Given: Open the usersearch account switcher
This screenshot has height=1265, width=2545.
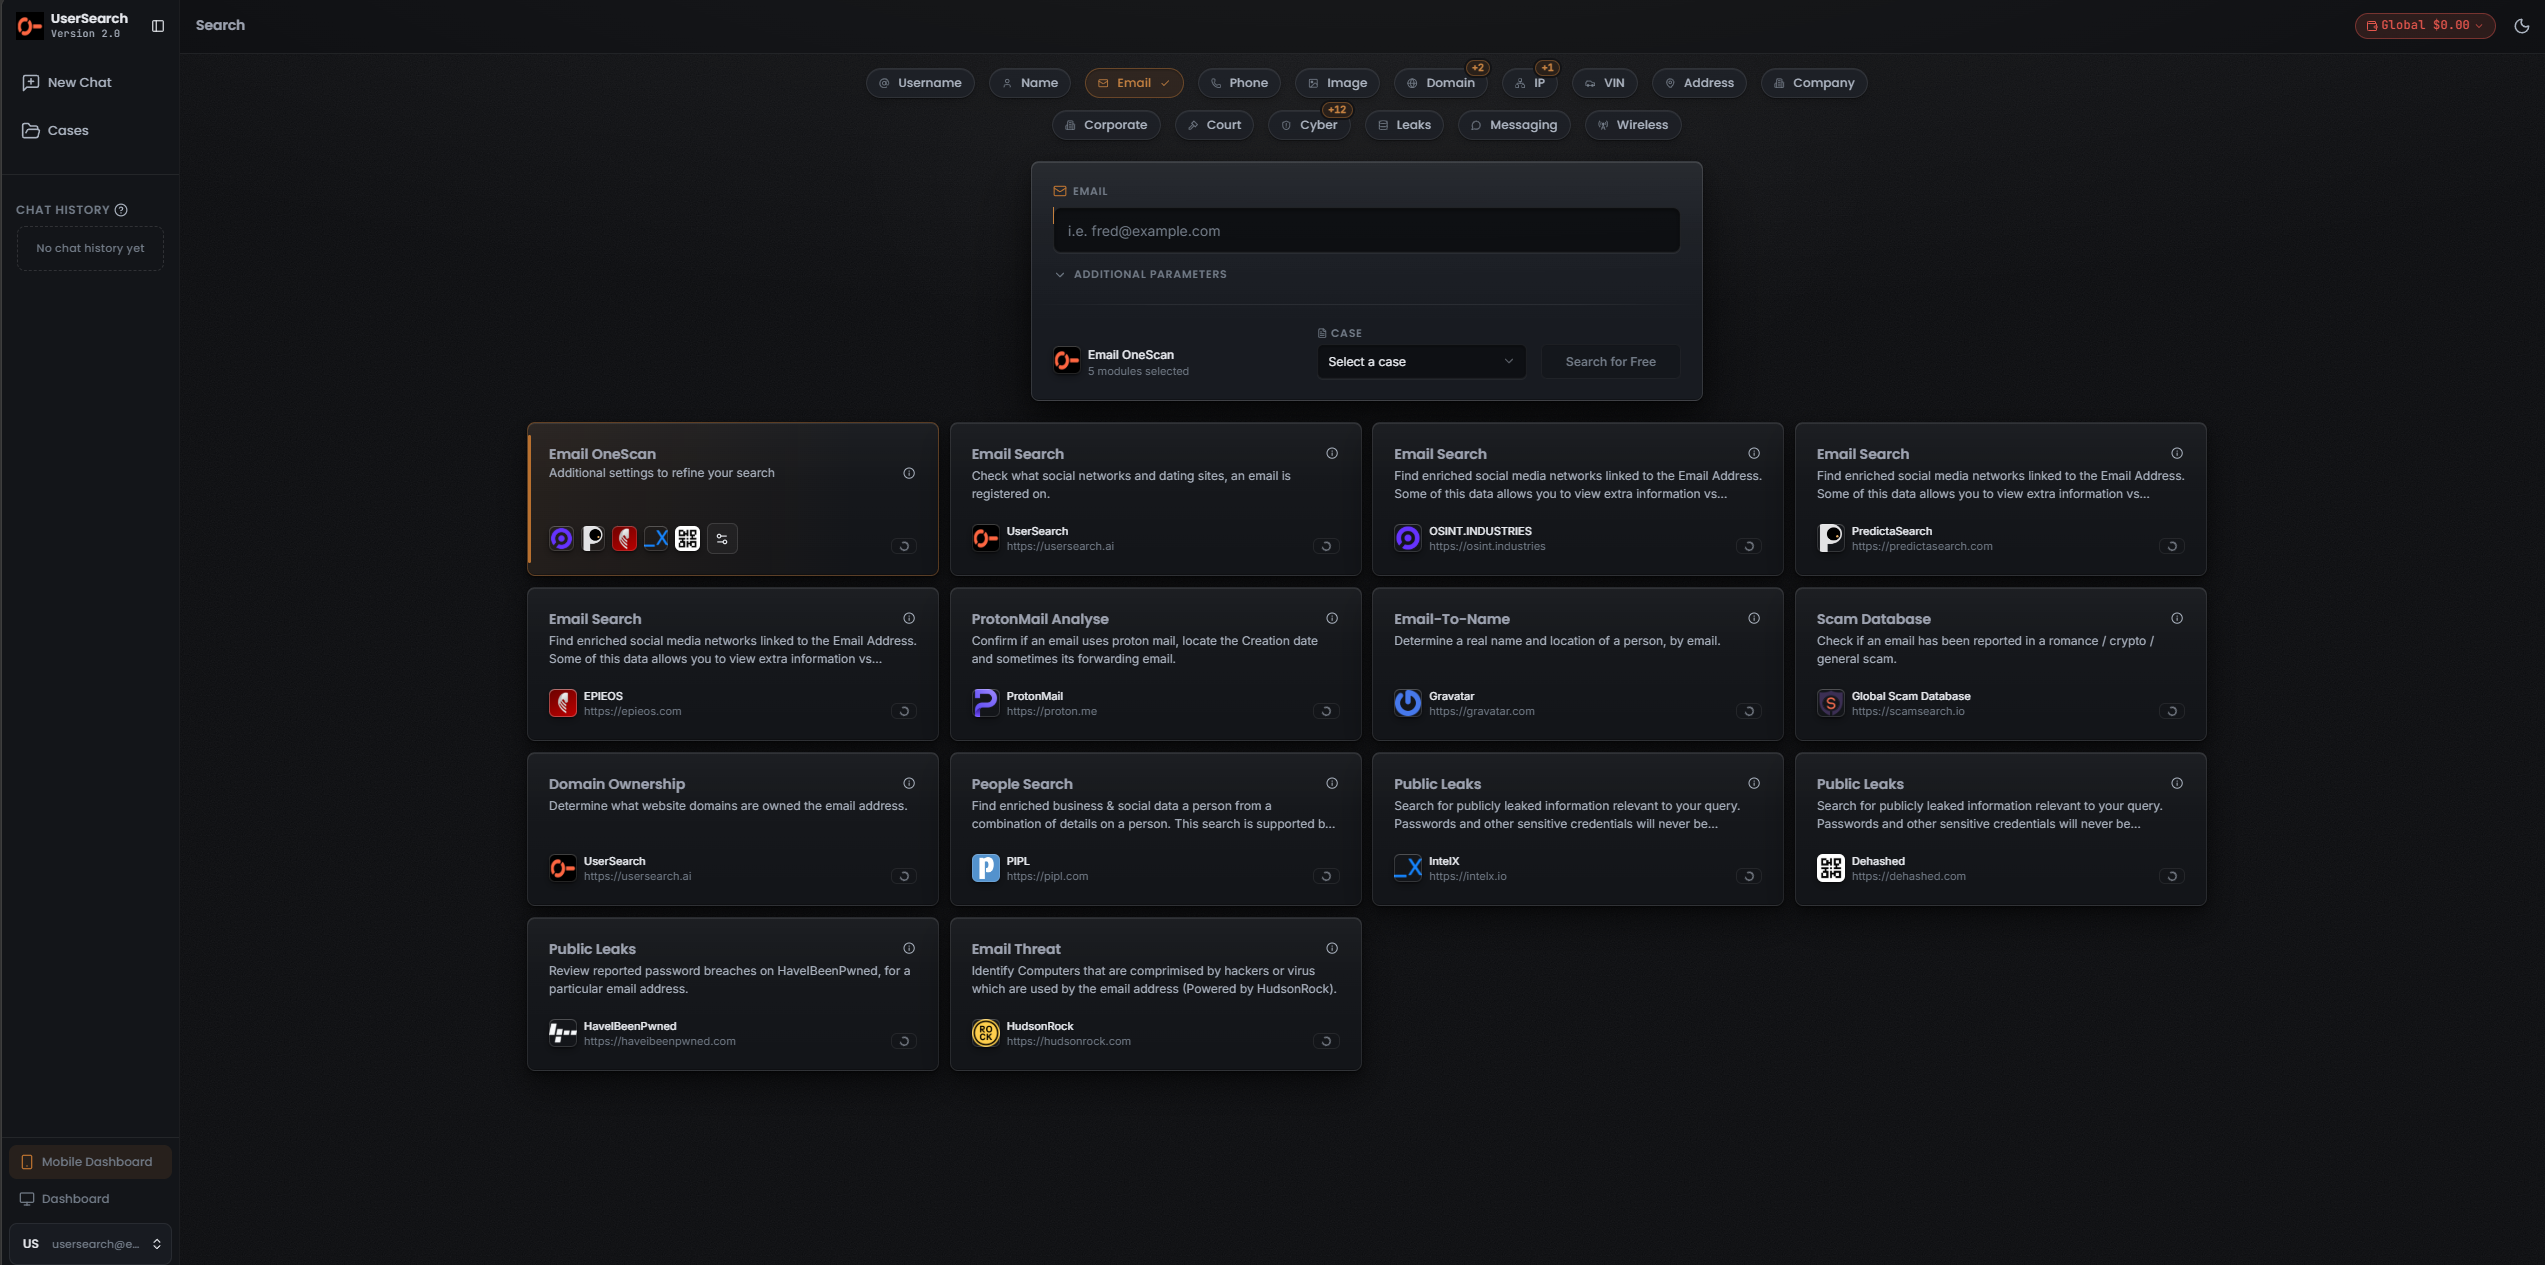Looking at the screenshot, I should 90,1244.
